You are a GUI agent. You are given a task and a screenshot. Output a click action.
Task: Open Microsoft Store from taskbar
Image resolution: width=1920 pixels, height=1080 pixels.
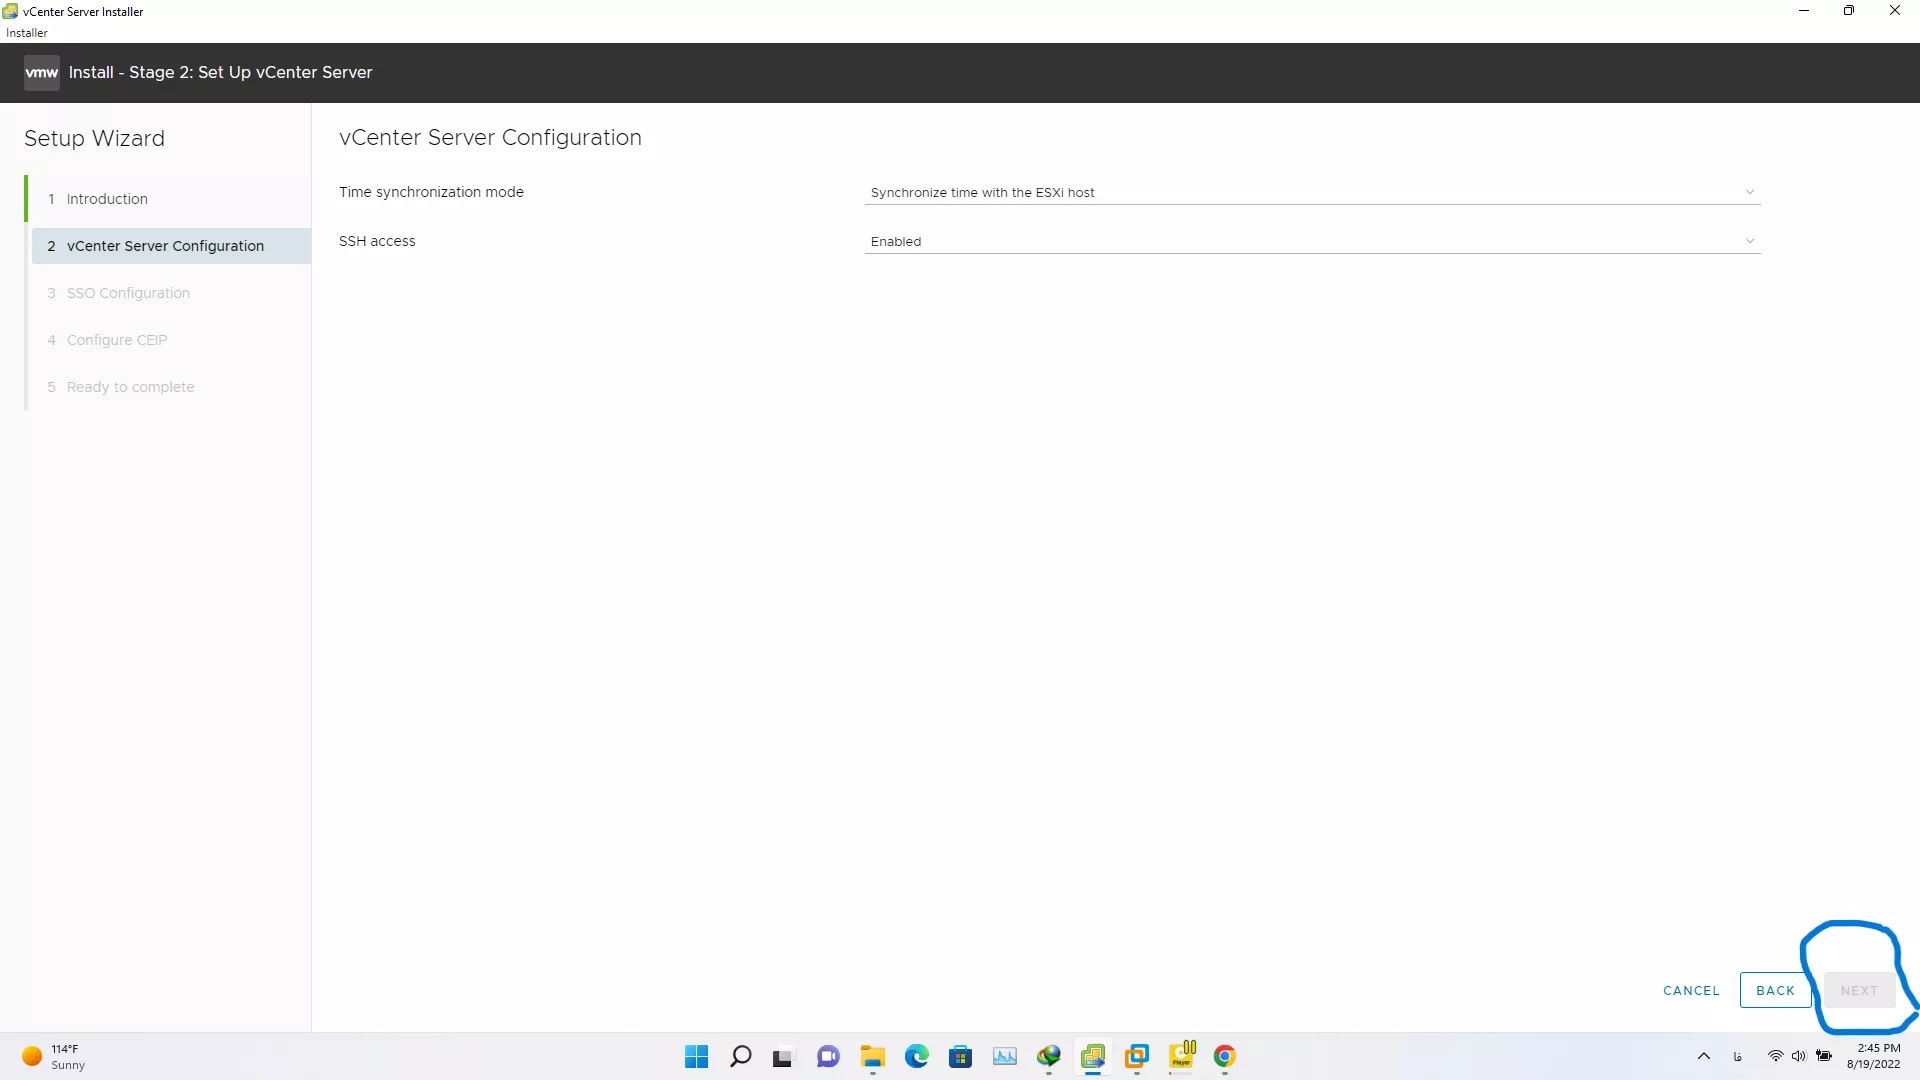click(x=960, y=1056)
